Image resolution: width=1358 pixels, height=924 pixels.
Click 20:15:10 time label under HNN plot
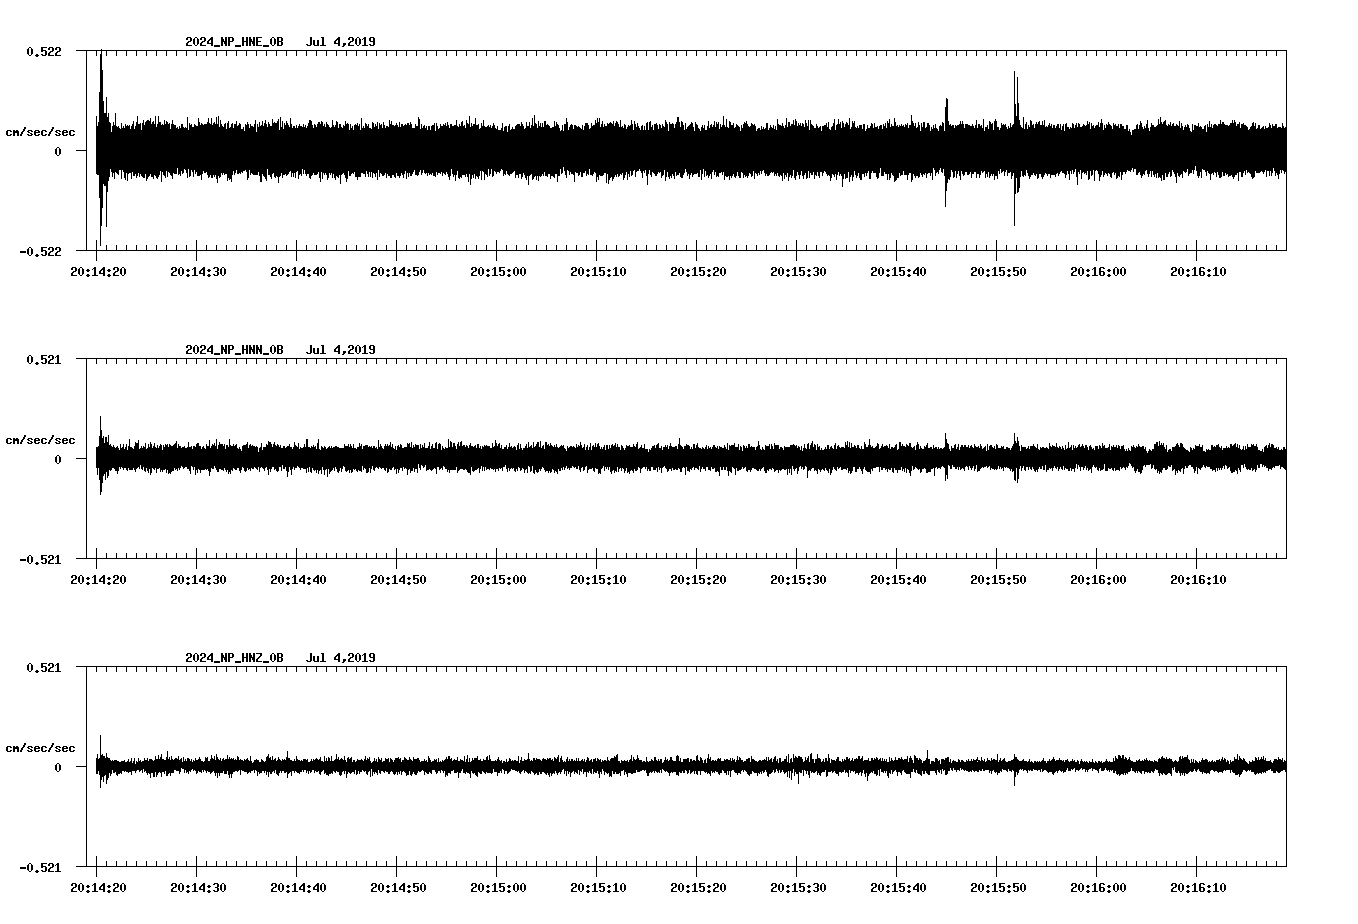(x=598, y=580)
